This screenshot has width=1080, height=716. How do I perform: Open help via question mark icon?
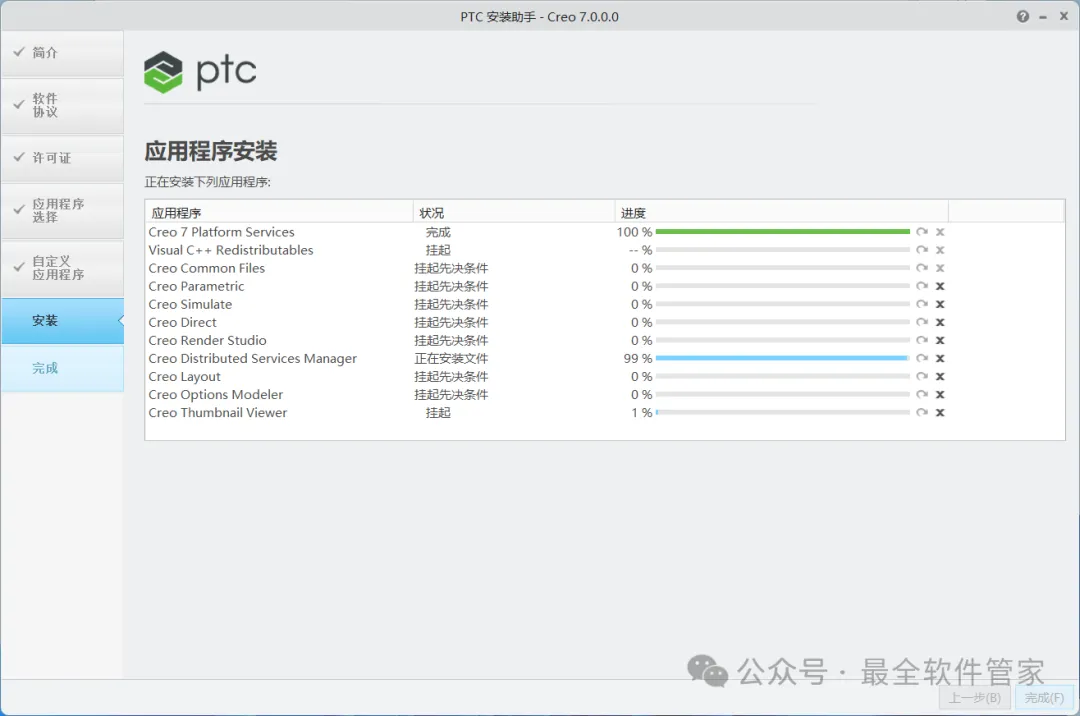pyautogui.click(x=1023, y=17)
